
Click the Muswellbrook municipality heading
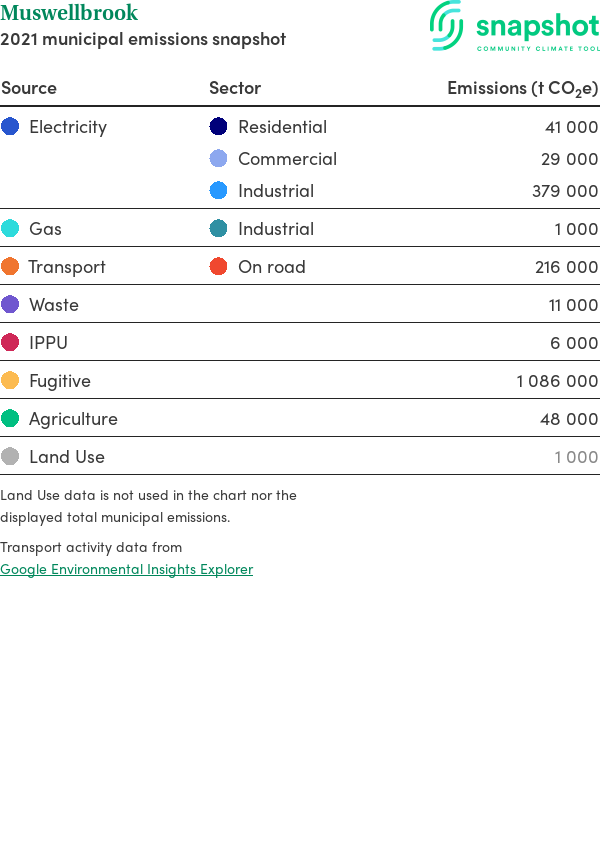[x=69, y=14]
